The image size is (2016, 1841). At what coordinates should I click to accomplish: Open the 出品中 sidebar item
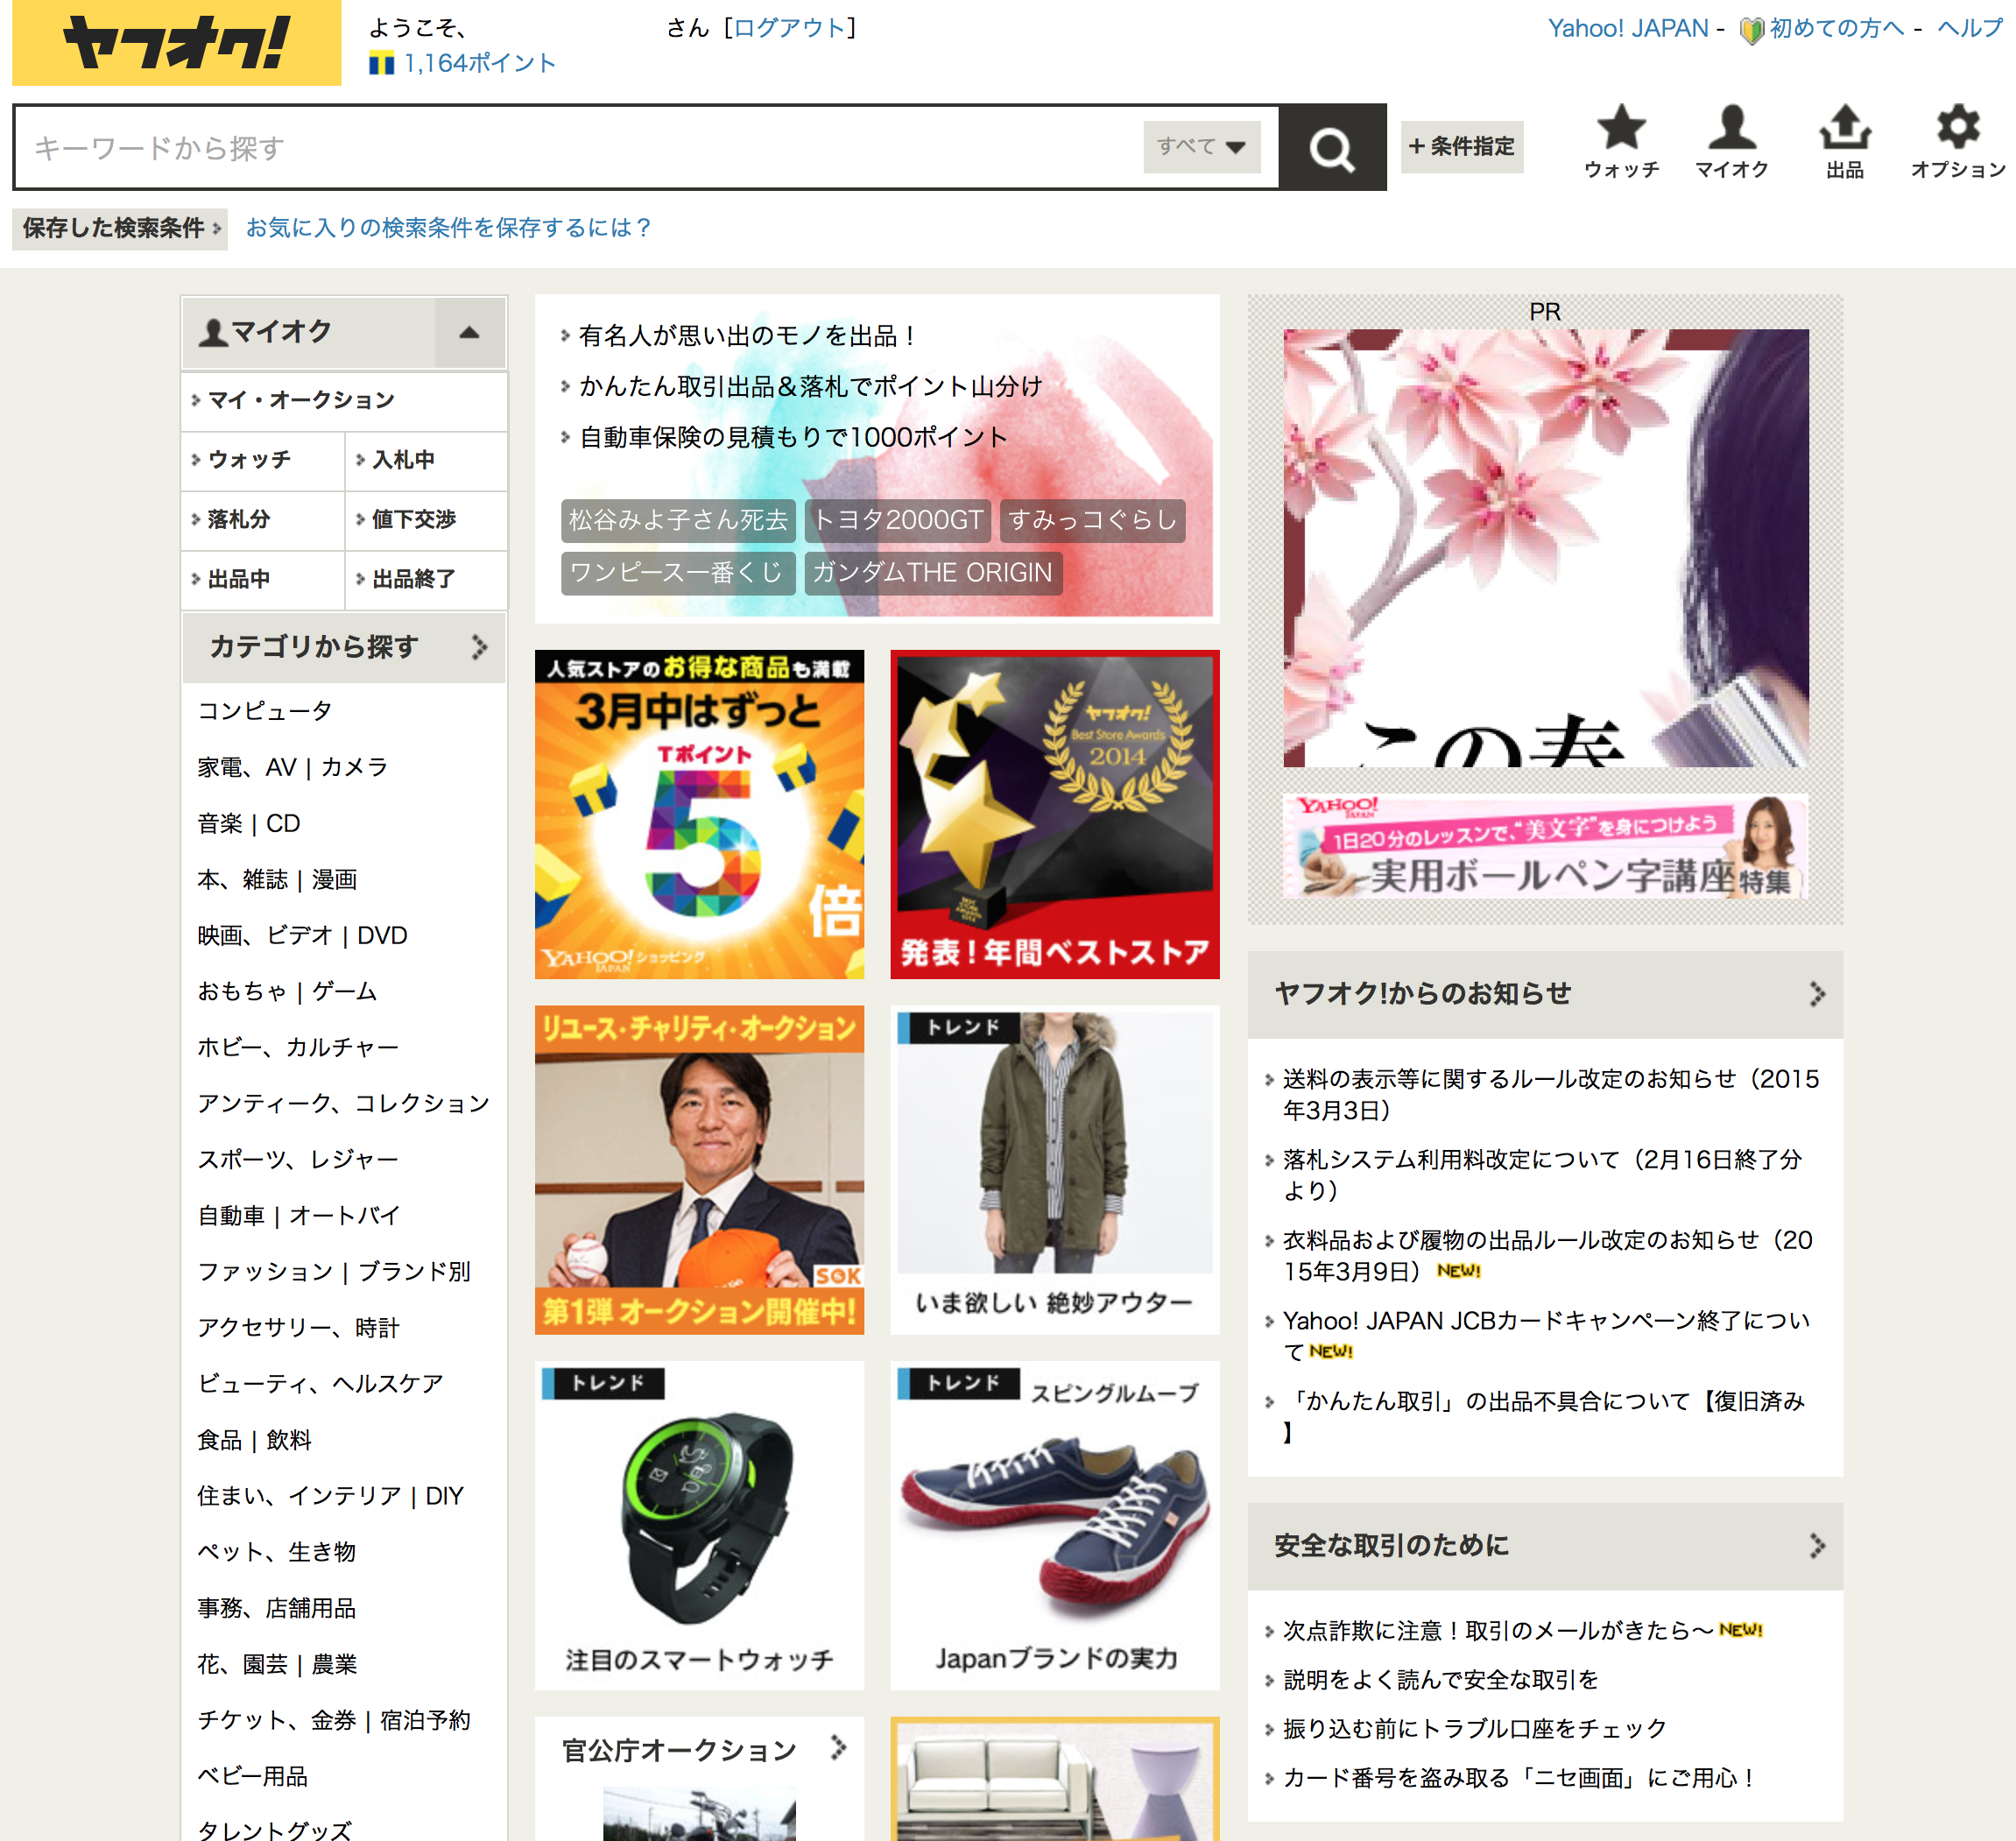click(263, 580)
